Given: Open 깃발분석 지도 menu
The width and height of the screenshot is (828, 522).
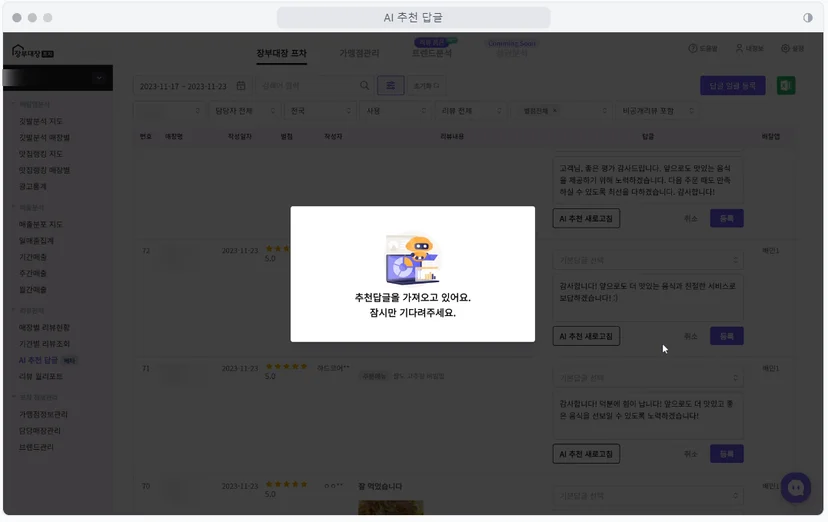Looking at the screenshot, I should click(41, 121).
